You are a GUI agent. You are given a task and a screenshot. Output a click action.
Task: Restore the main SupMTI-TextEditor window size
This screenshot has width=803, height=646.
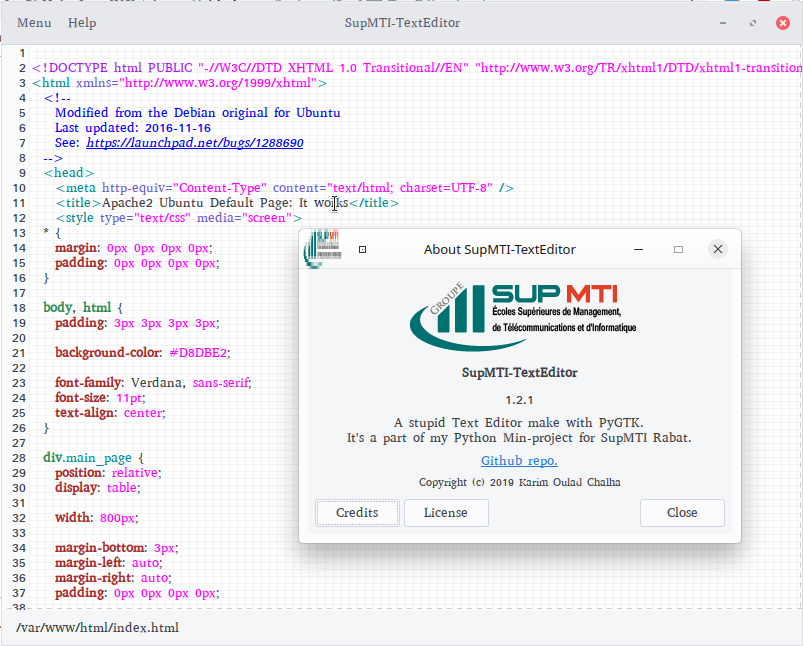pos(753,23)
